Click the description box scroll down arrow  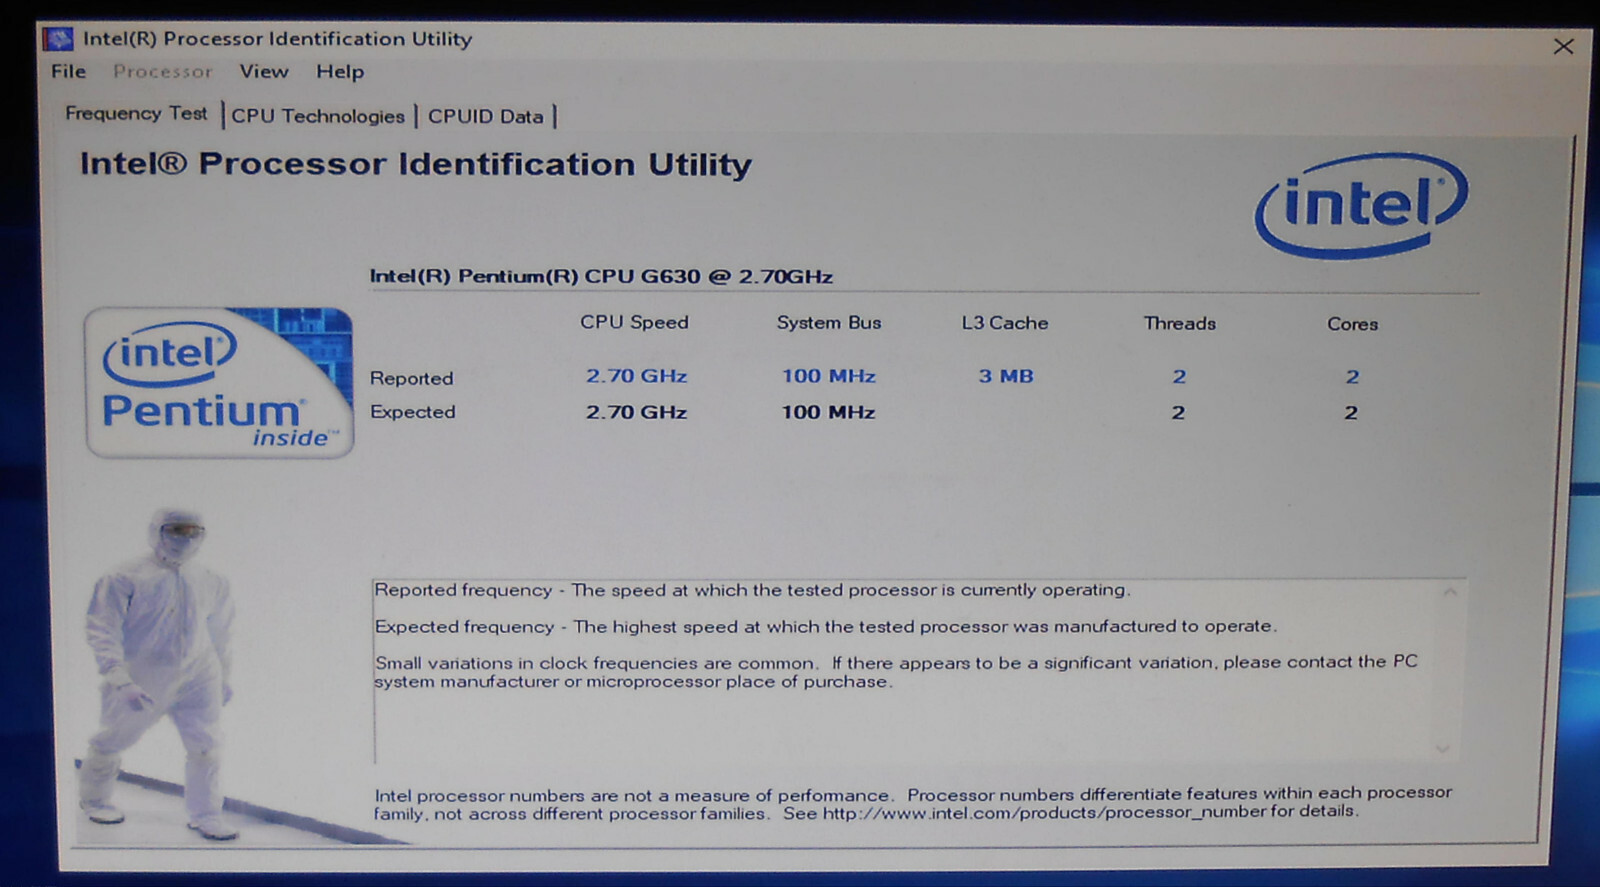pyautogui.click(x=1442, y=748)
